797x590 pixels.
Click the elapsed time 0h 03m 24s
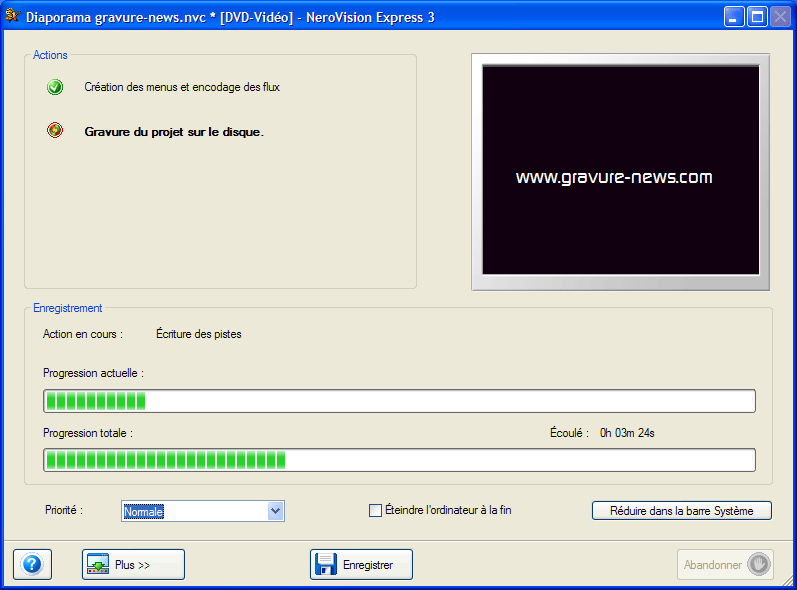click(627, 433)
